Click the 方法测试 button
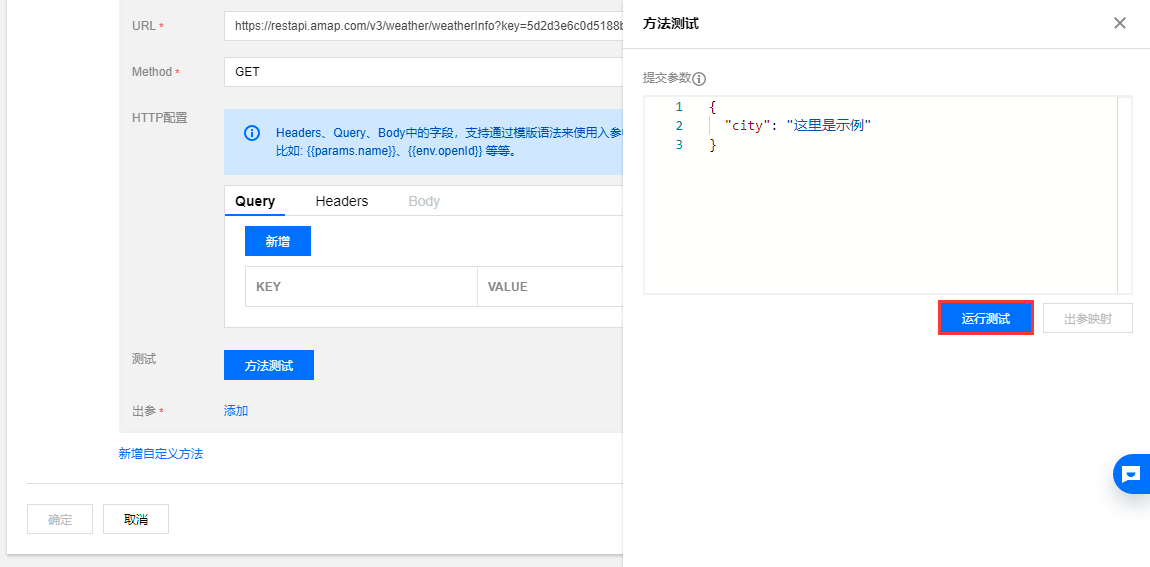The width and height of the screenshot is (1150, 567). tap(268, 365)
